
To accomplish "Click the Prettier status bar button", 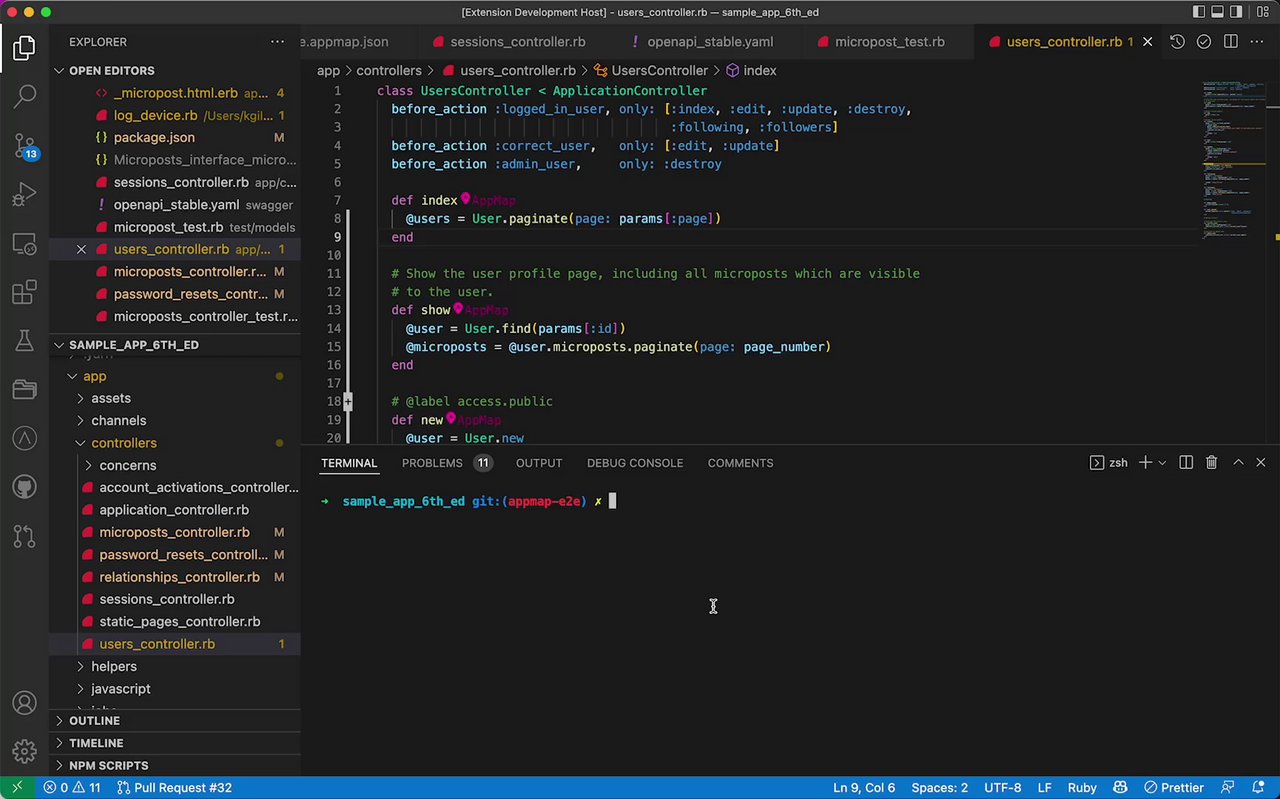I will tap(1174, 788).
